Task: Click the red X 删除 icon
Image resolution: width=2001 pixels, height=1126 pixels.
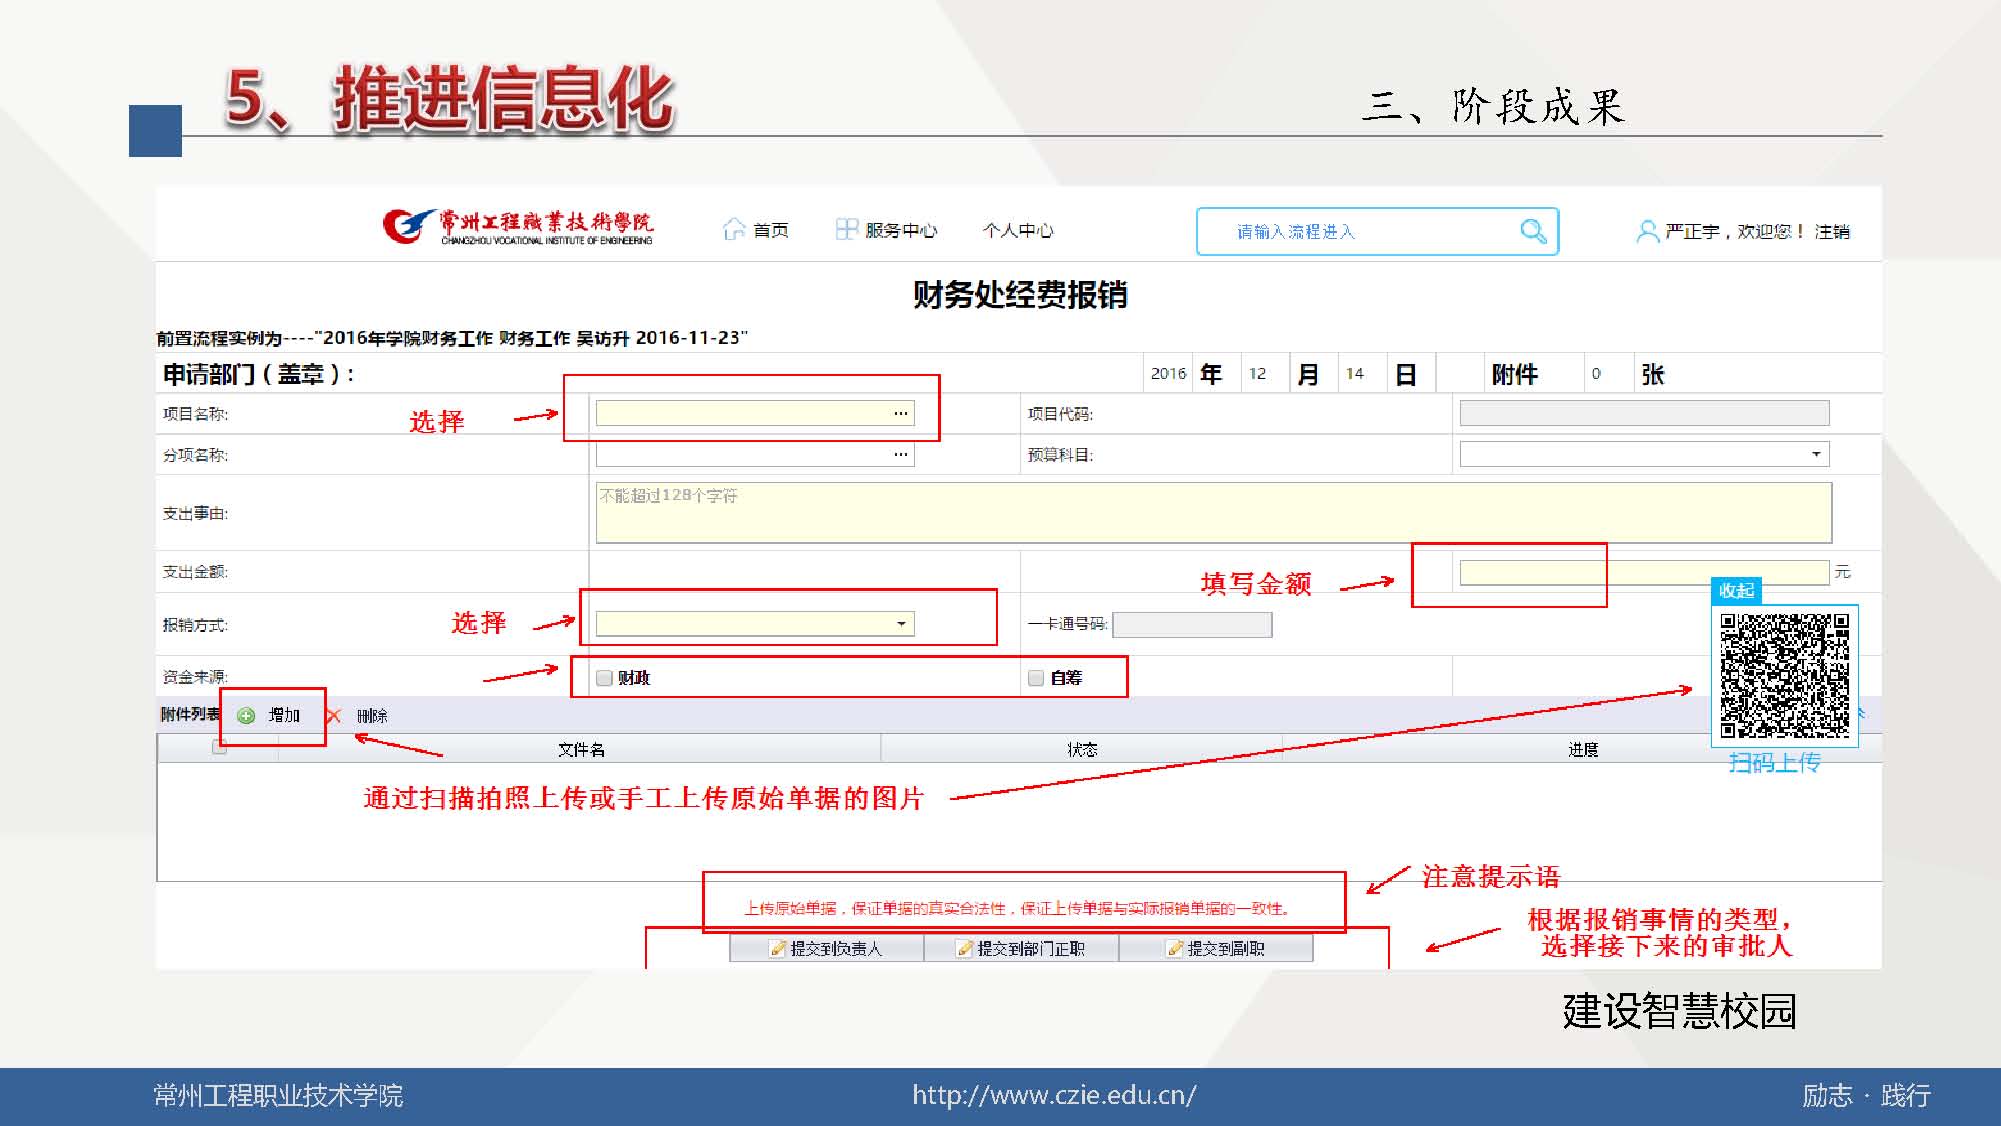Action: [x=334, y=715]
